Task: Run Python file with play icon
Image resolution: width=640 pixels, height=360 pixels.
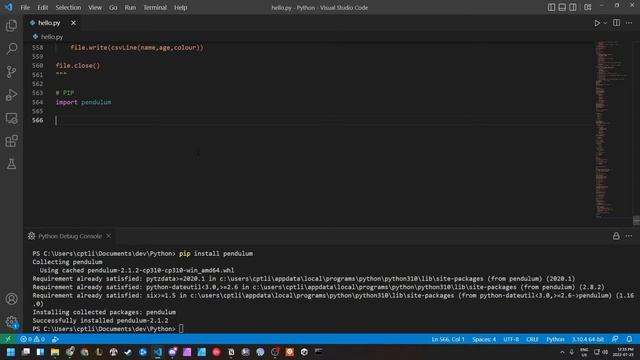Action: pos(597,23)
